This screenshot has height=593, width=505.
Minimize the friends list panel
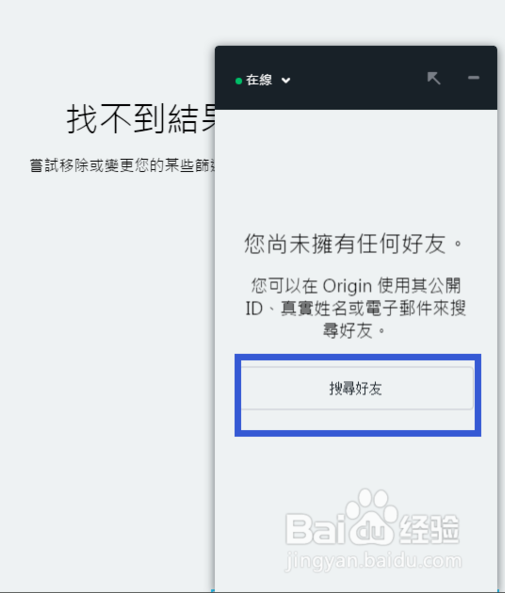474,78
